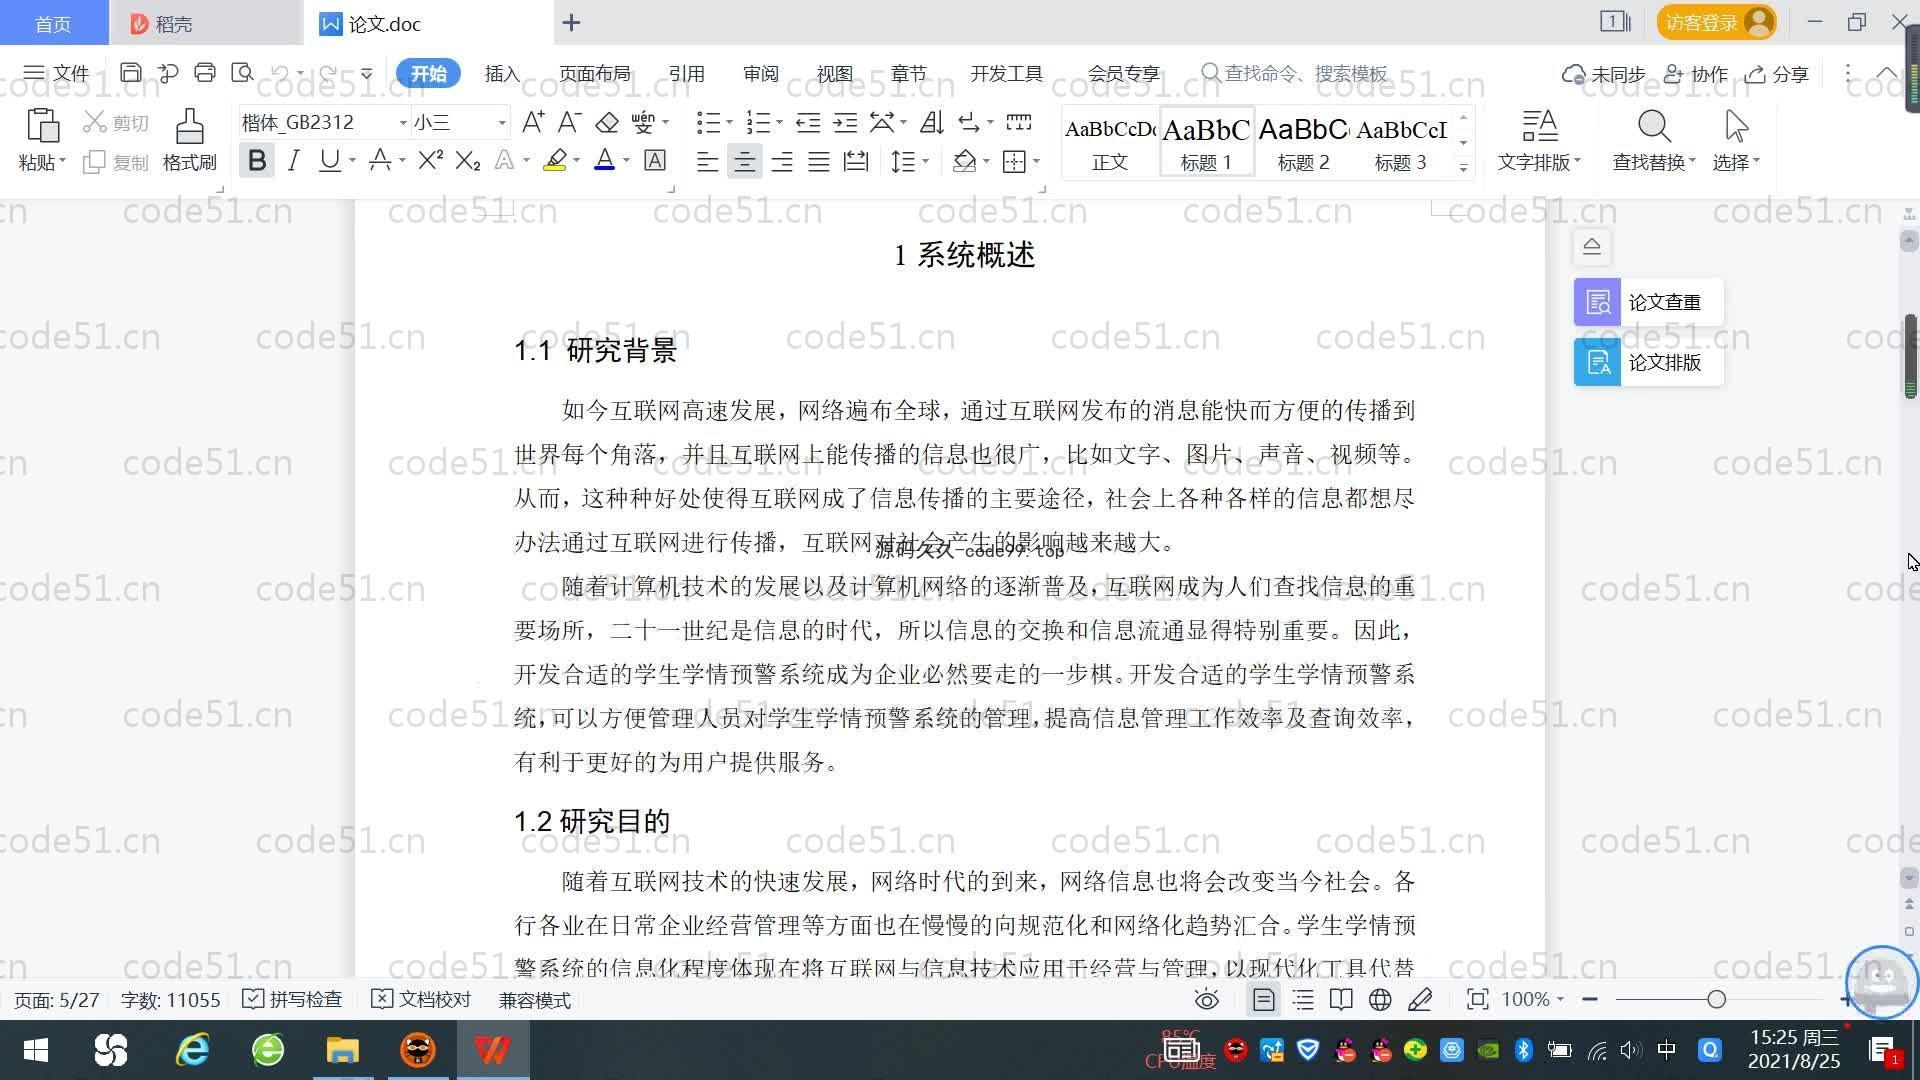Open the 引用 ribbon tab

tap(686, 74)
